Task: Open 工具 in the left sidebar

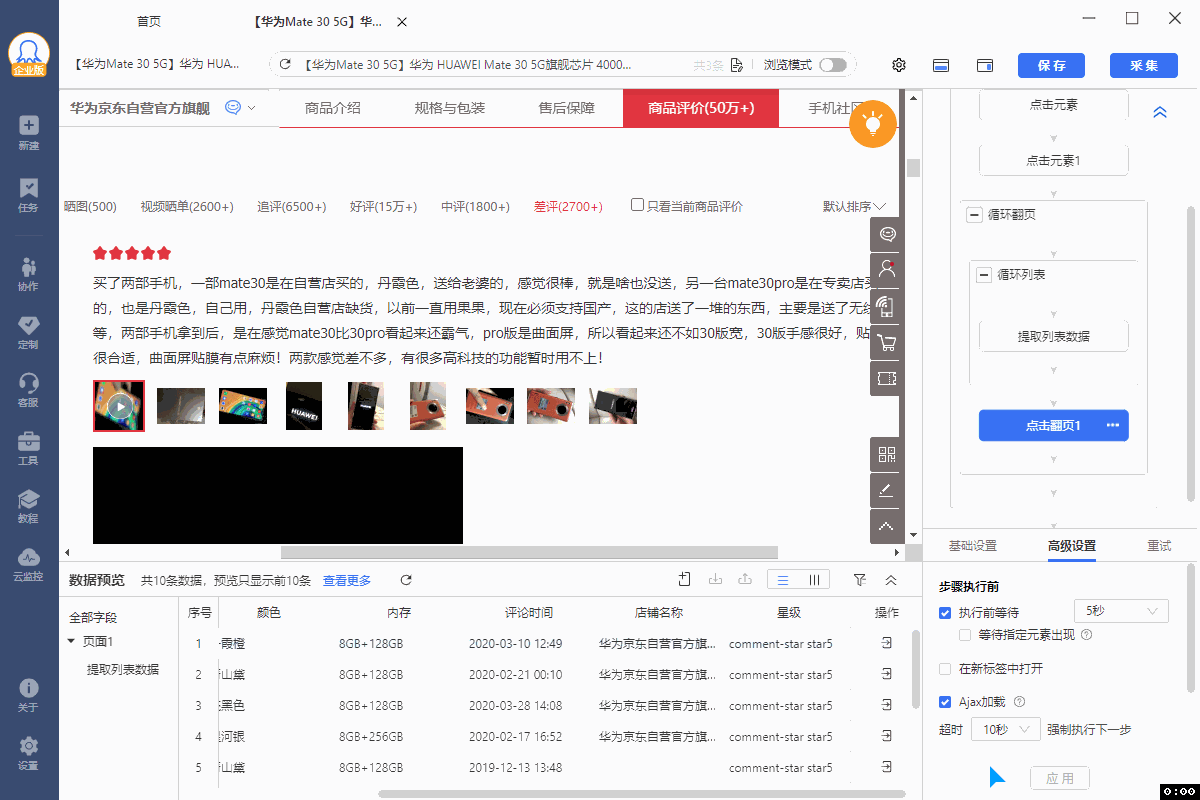Action: [x=28, y=449]
